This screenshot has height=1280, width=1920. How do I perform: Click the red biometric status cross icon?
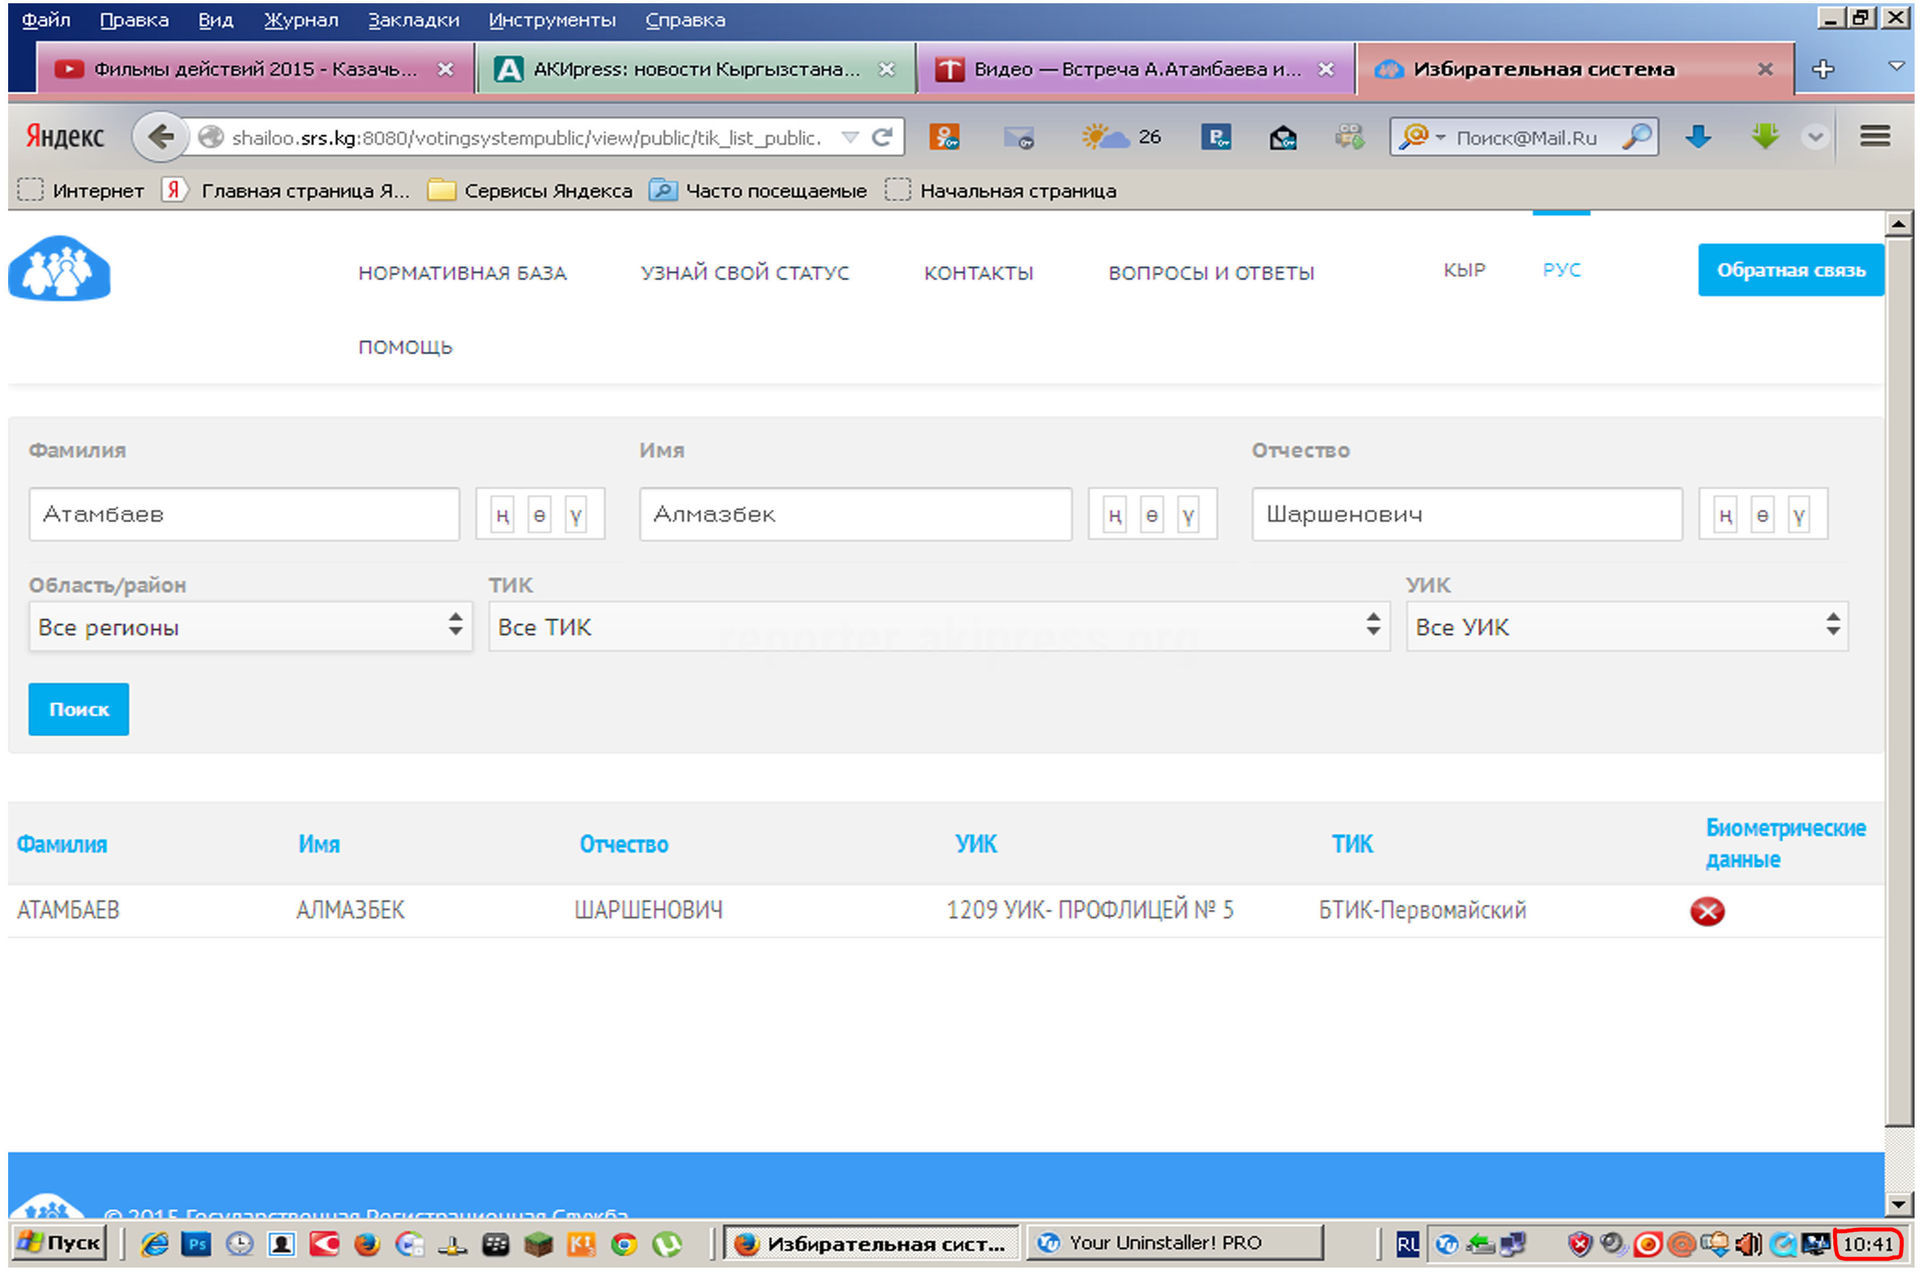(x=1707, y=911)
